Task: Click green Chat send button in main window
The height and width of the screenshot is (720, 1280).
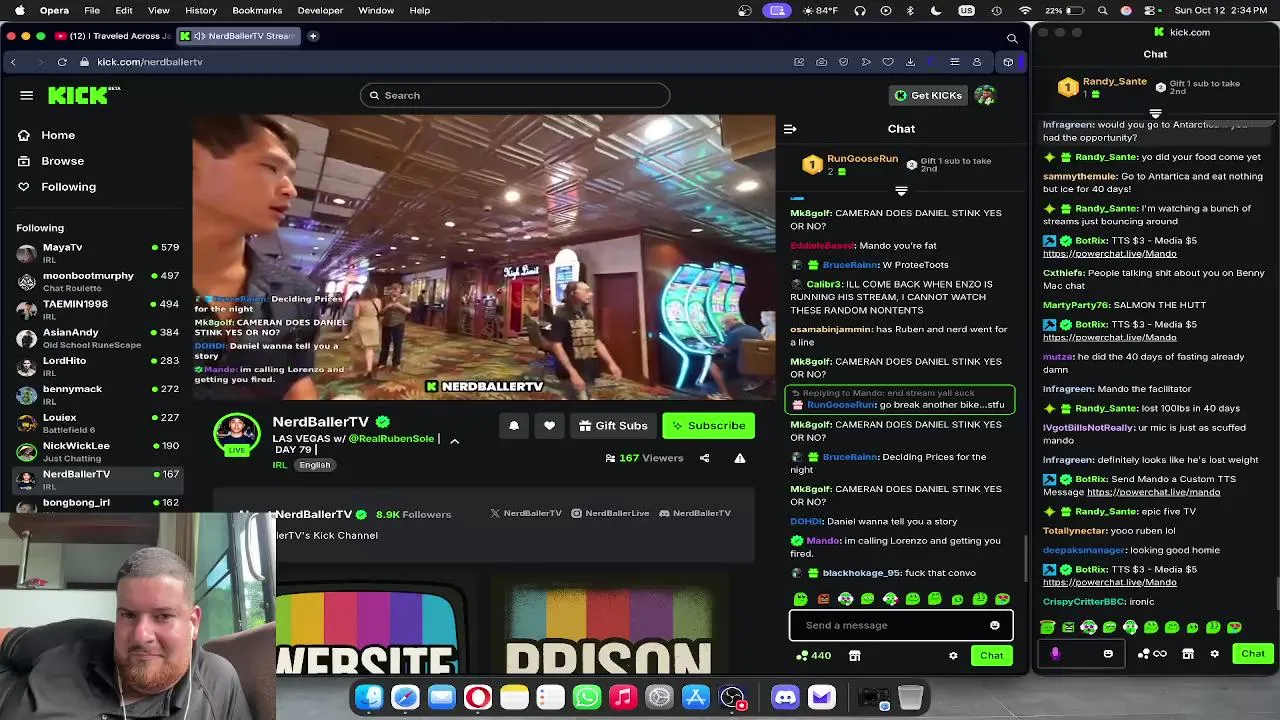Action: 991,656
